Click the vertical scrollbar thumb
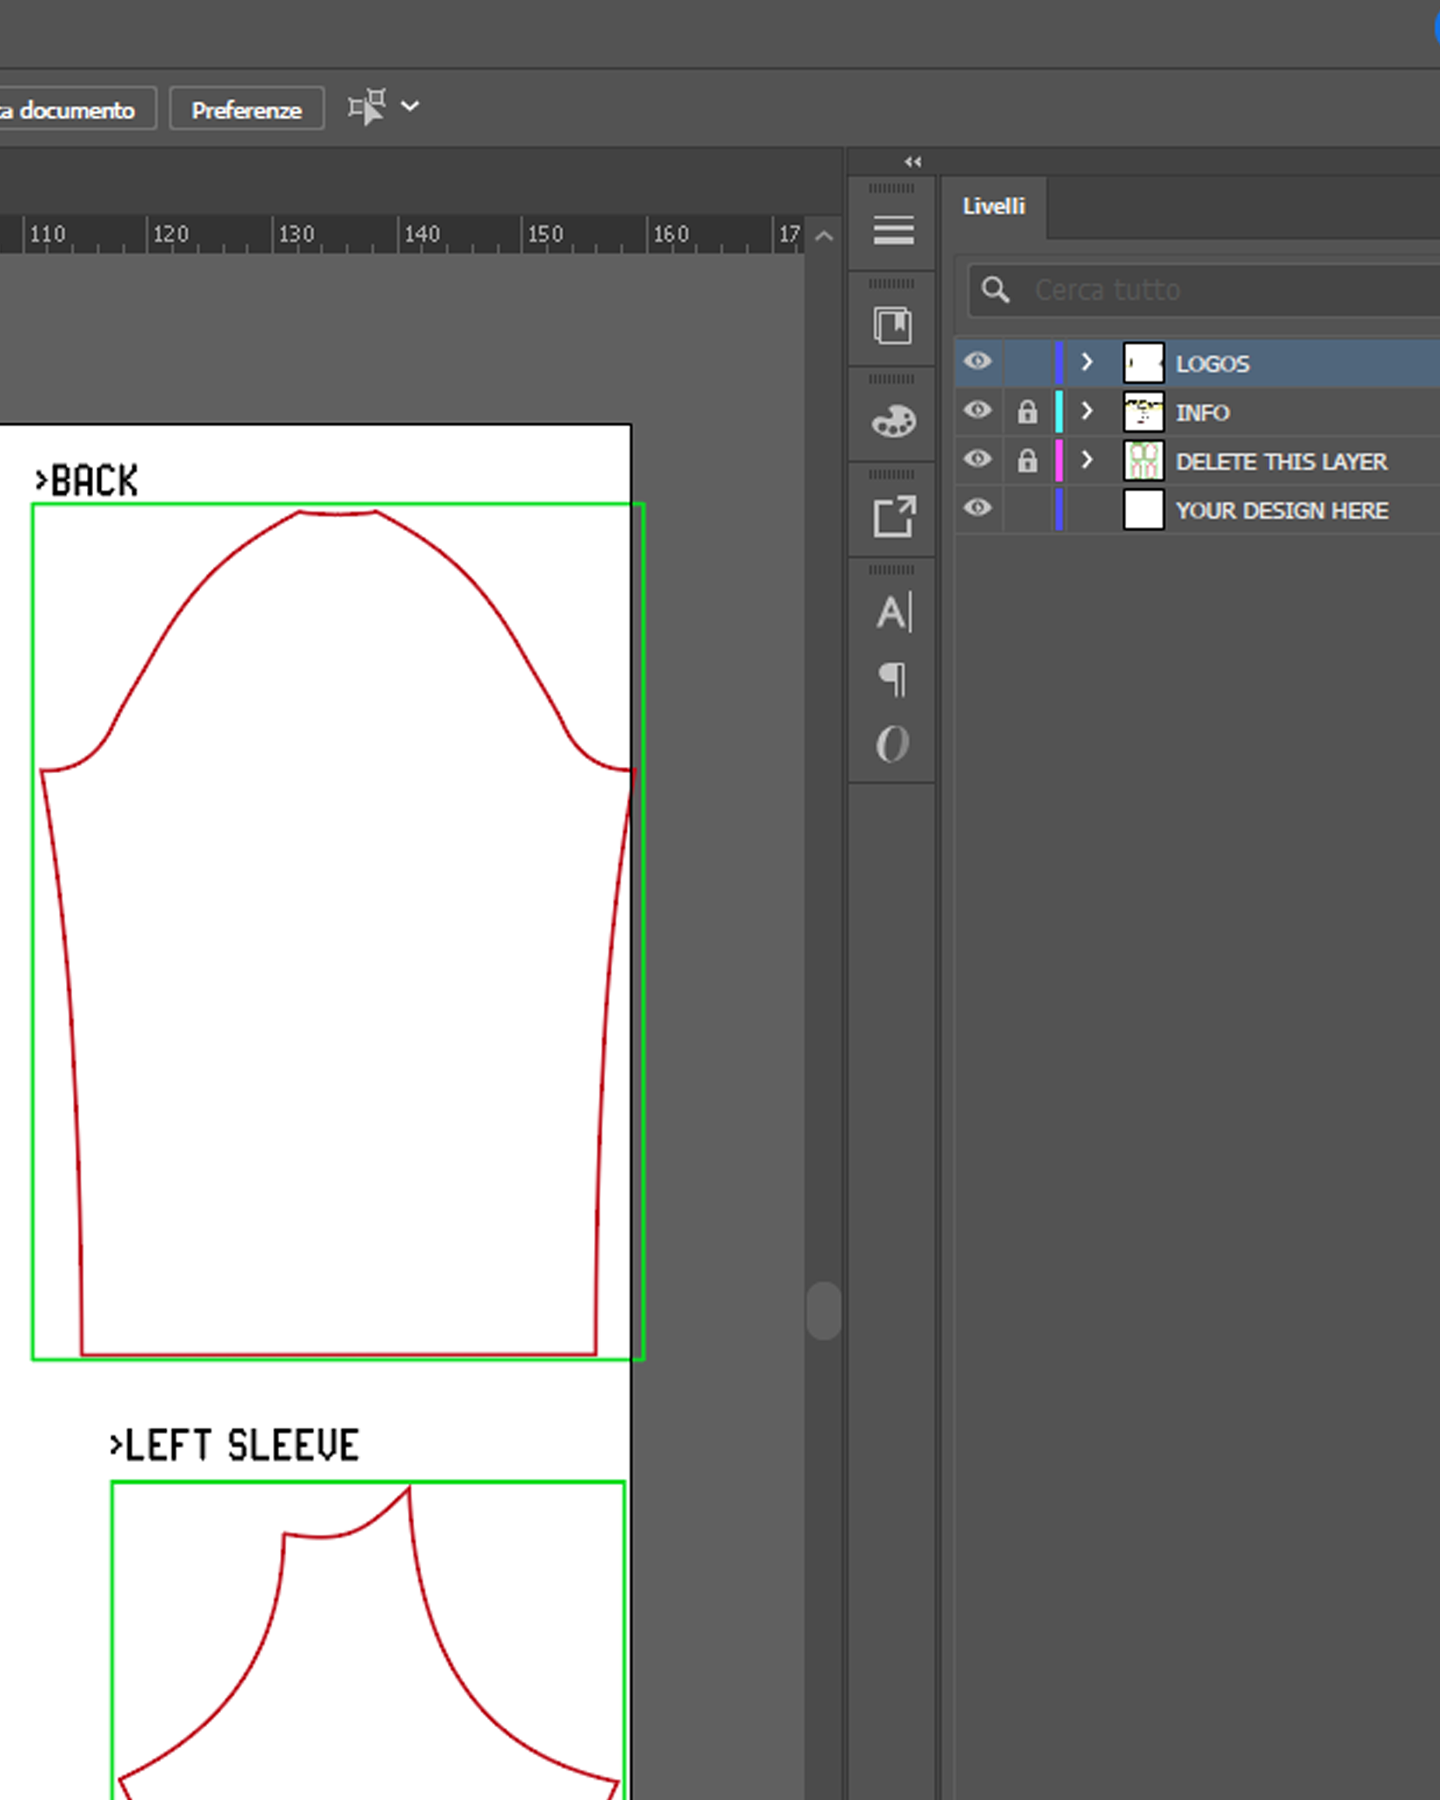This screenshot has height=1800, width=1440. 824,1310
